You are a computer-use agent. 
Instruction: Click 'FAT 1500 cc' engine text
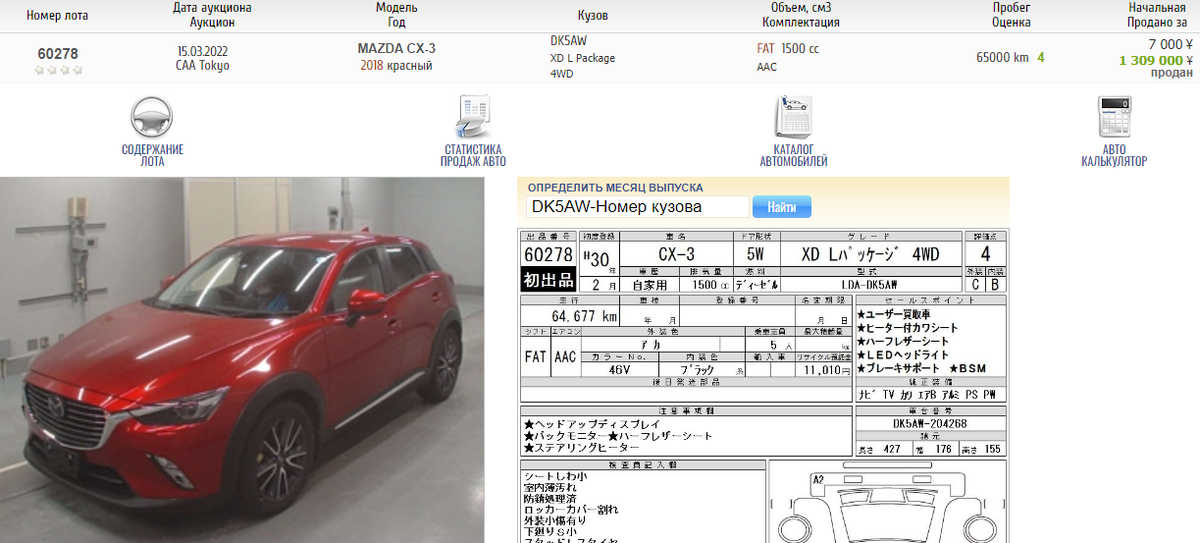click(x=788, y=48)
